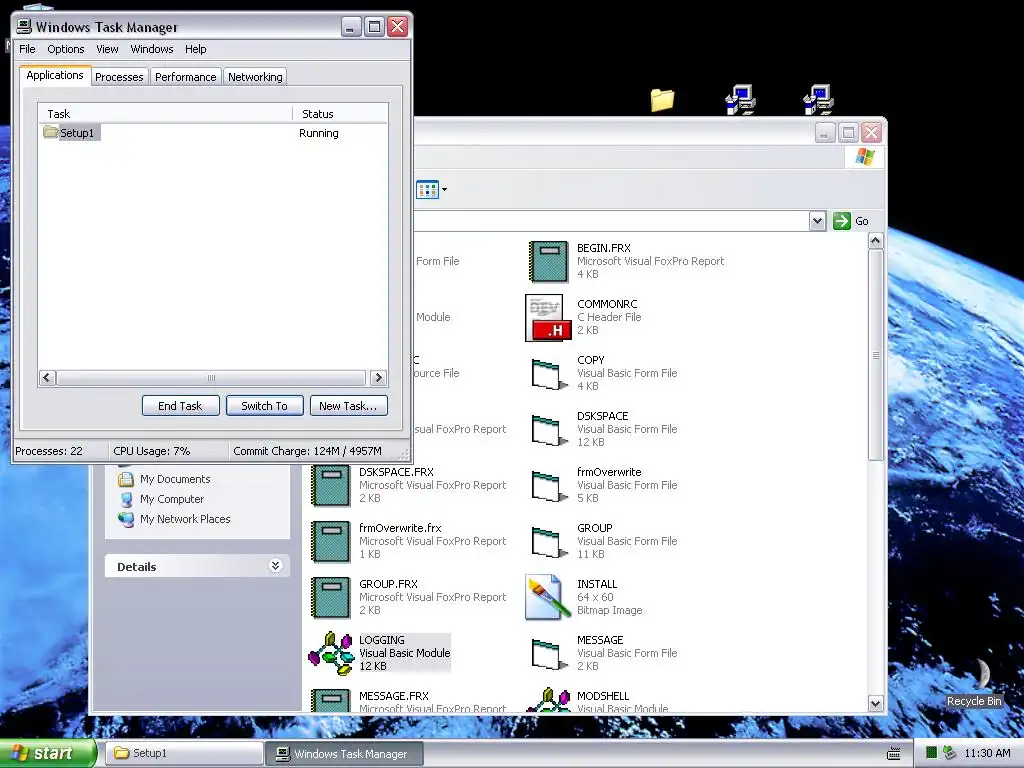
Task: Click the task list left scroll arrow
Action: tap(46, 377)
